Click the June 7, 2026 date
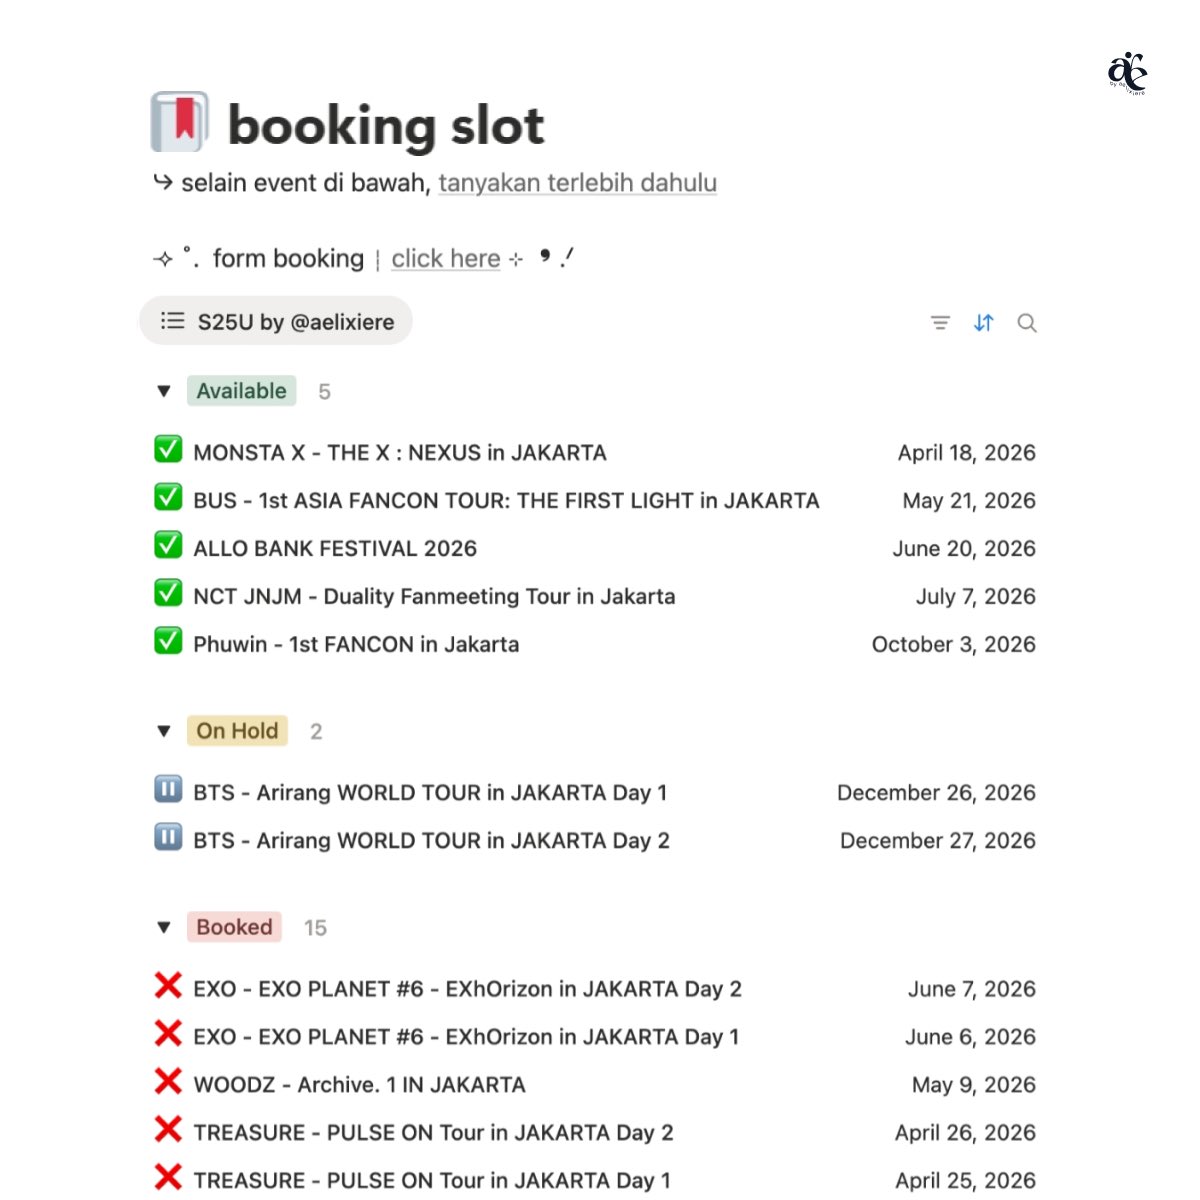This screenshot has height=1200, width=1200. [x=972, y=989]
